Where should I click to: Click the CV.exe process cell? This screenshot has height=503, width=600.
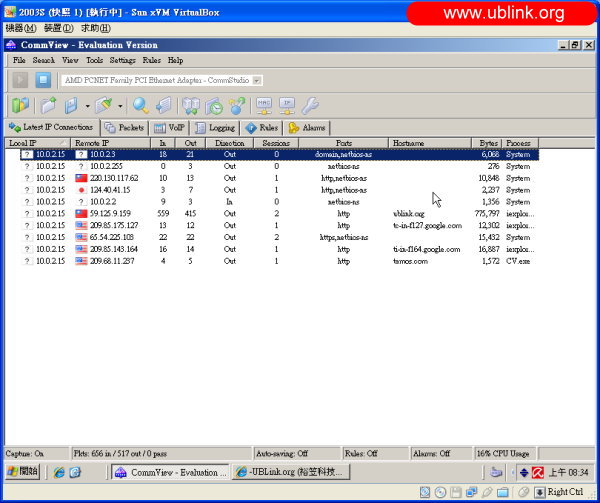[518, 261]
